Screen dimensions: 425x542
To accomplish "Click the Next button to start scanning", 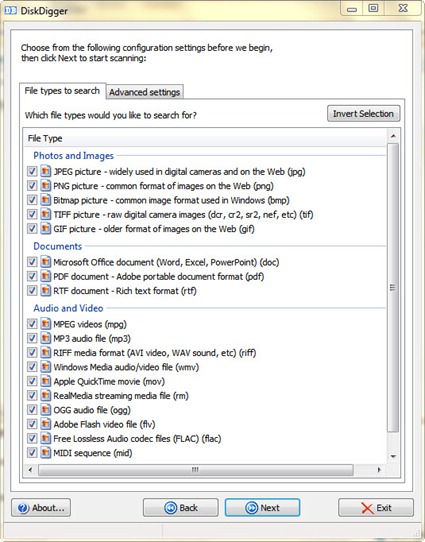I will click(x=262, y=508).
